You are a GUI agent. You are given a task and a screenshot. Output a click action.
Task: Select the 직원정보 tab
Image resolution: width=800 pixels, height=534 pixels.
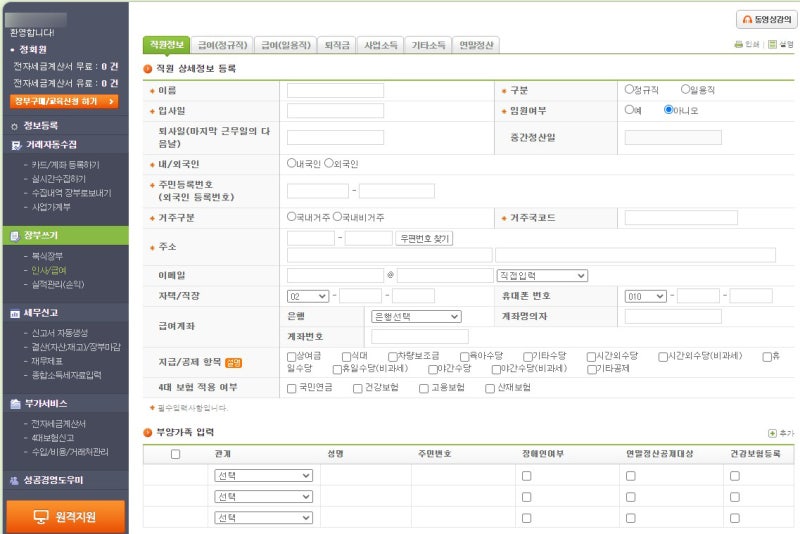coord(167,45)
